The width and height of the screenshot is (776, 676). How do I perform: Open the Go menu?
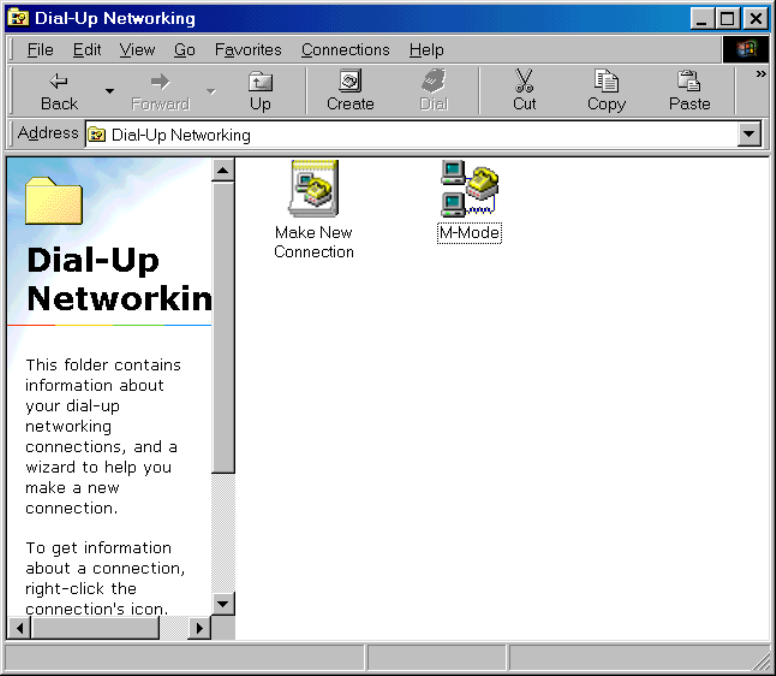(x=184, y=50)
